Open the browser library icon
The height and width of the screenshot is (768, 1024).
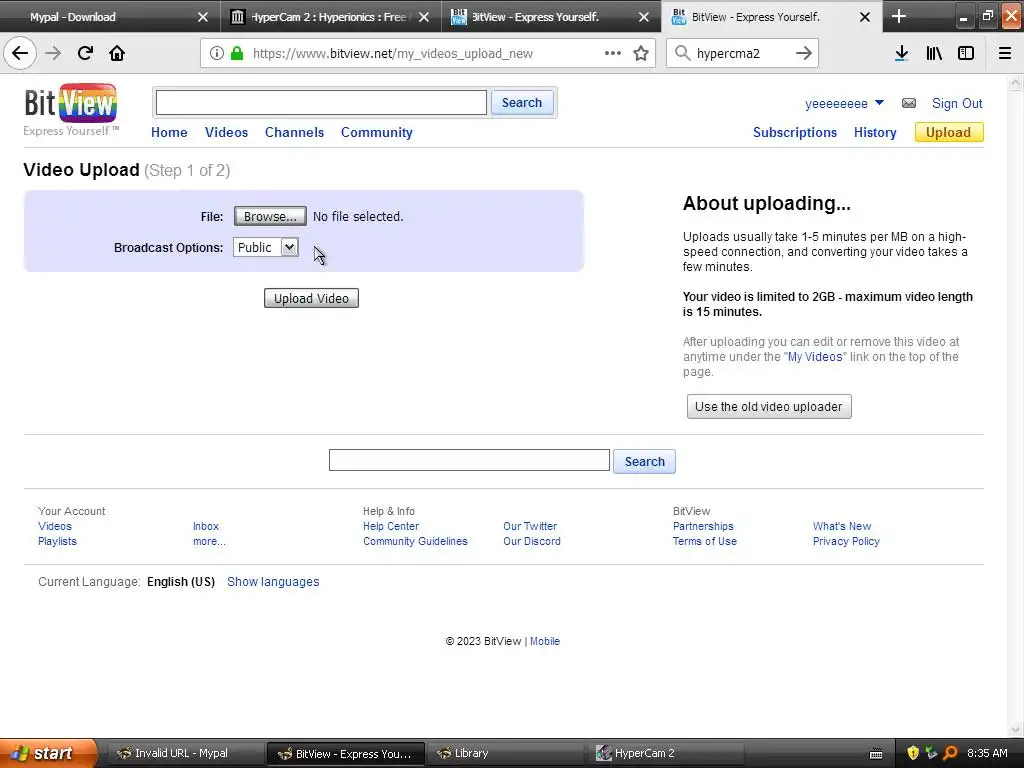[934, 53]
